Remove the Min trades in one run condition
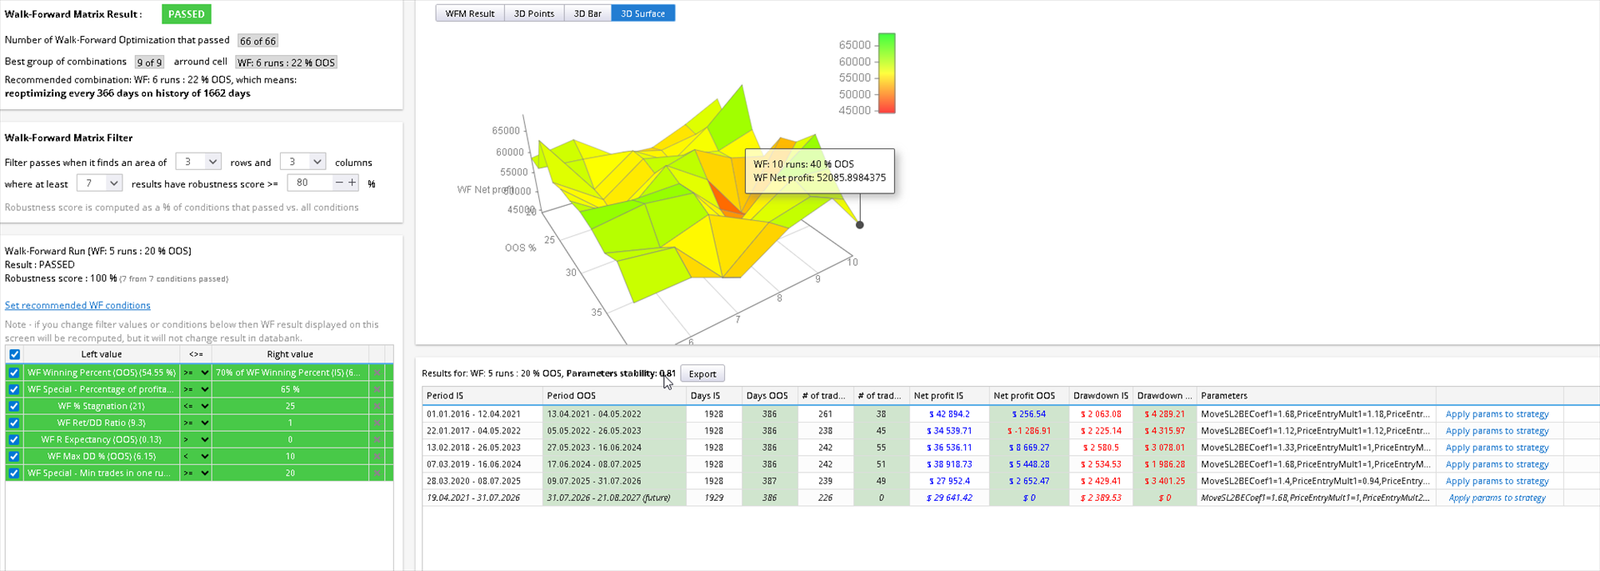Image resolution: width=1600 pixels, height=571 pixels. tap(377, 473)
